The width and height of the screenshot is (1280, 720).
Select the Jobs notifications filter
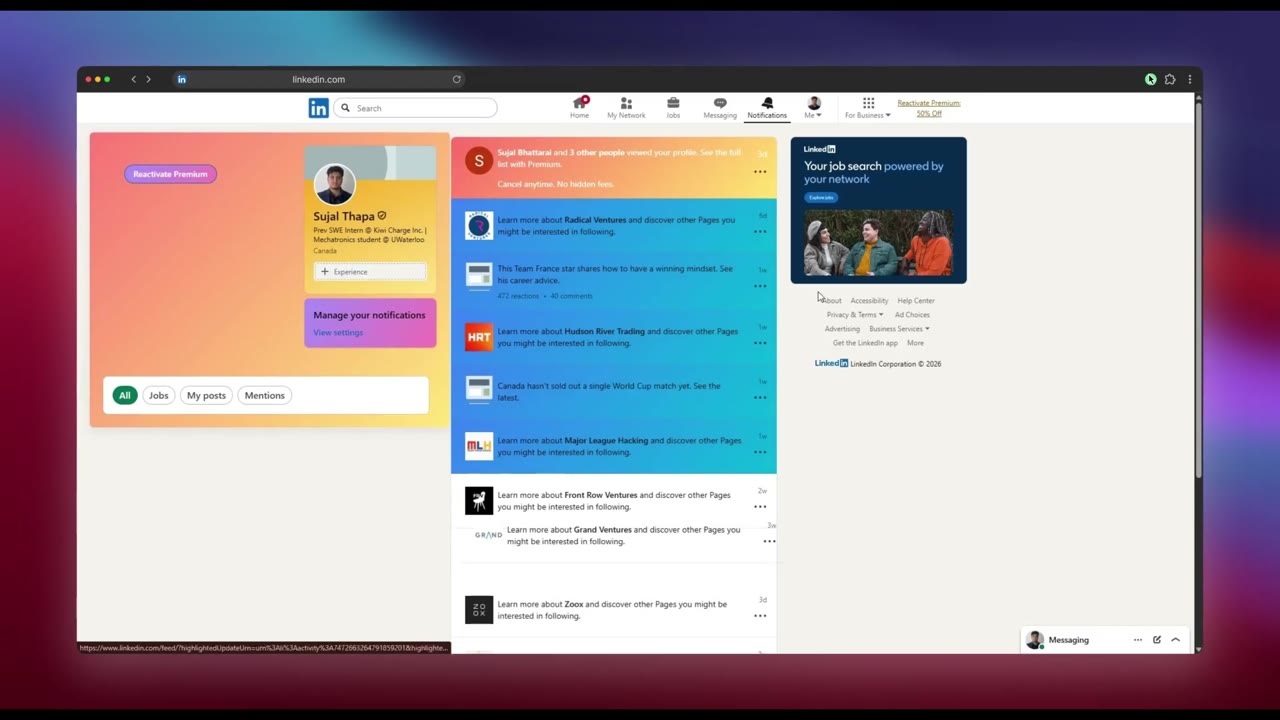coord(159,395)
